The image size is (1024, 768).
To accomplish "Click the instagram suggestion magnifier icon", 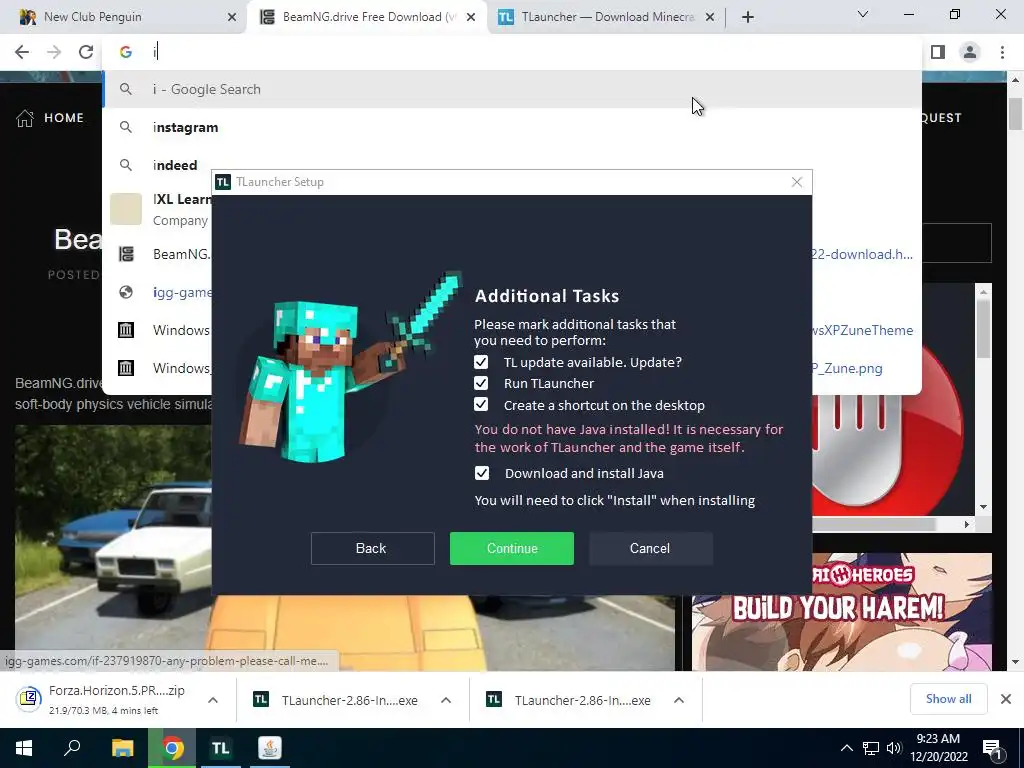I will pyautogui.click(x=126, y=127).
